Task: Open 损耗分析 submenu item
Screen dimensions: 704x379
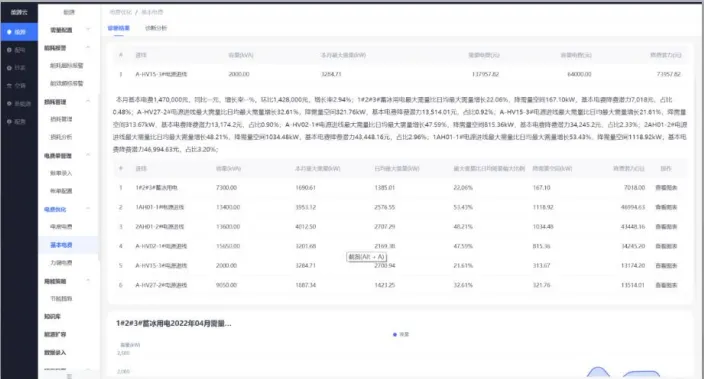Action: tap(61, 137)
